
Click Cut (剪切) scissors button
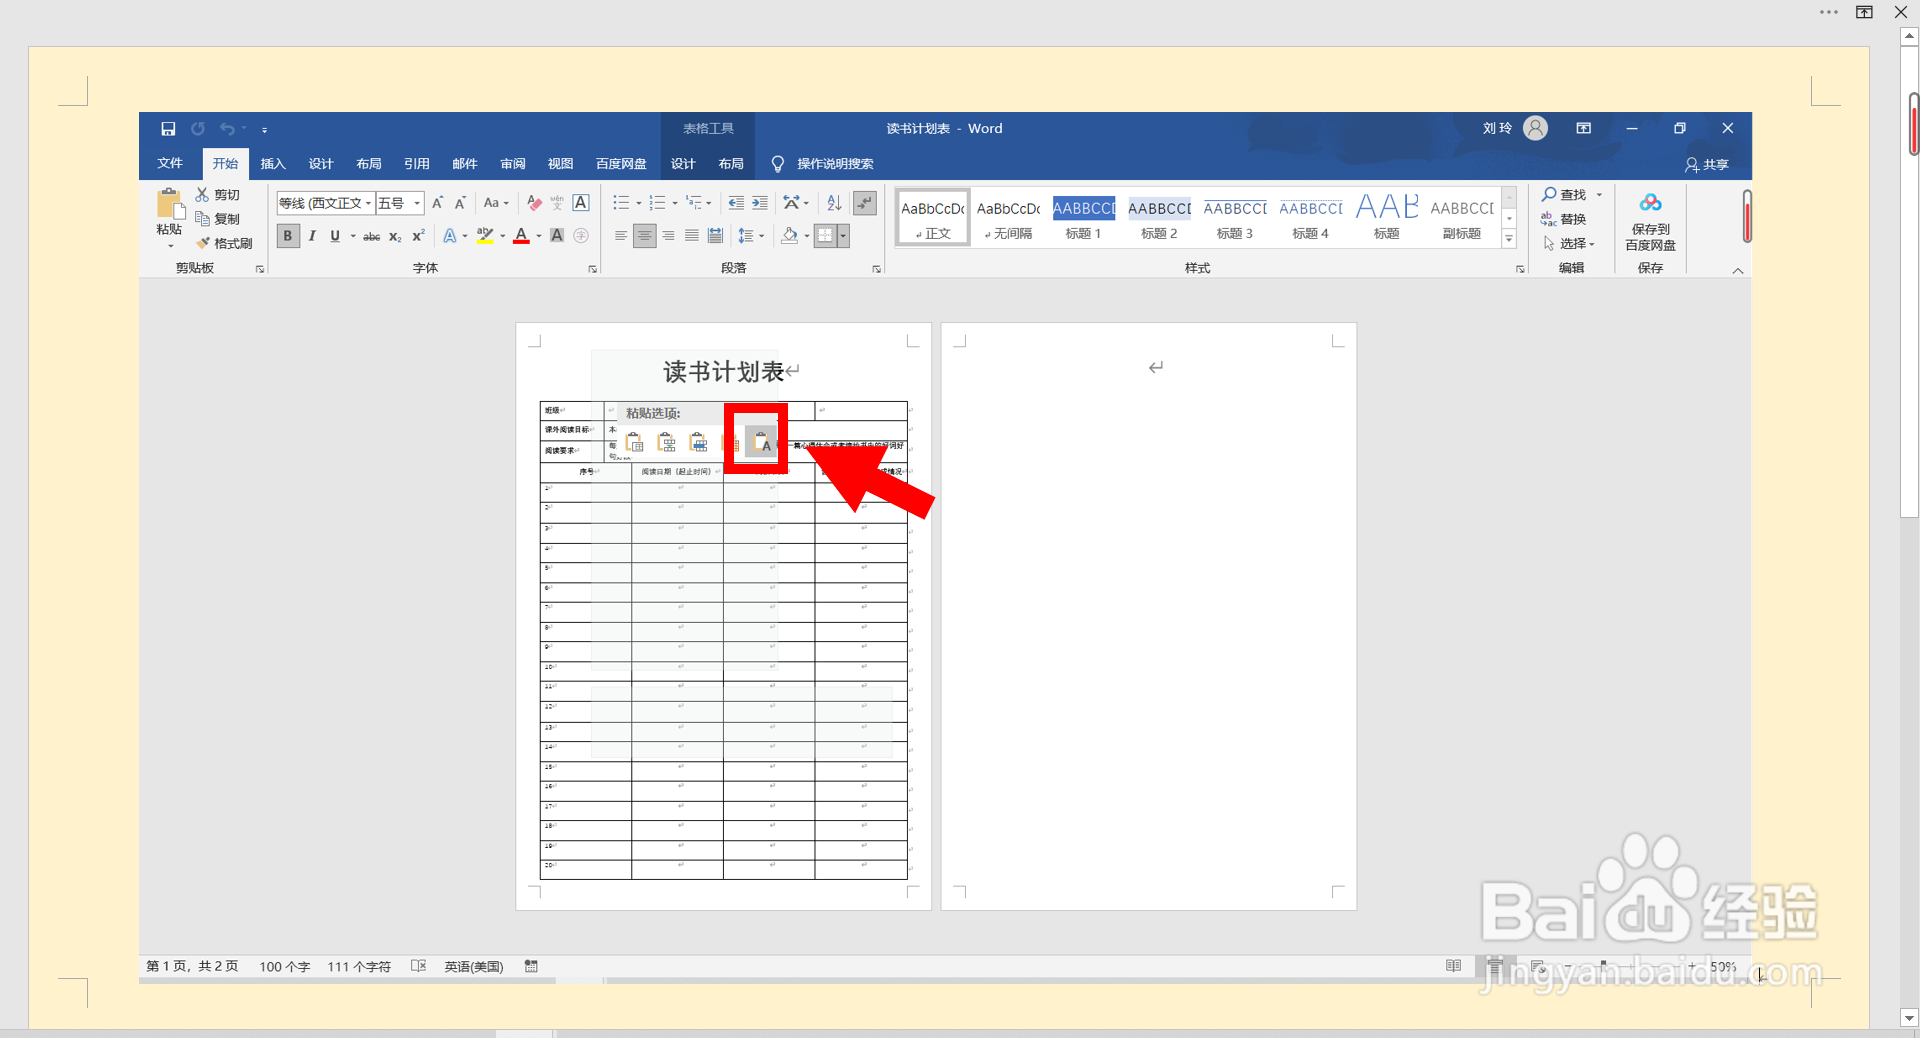[x=218, y=195]
